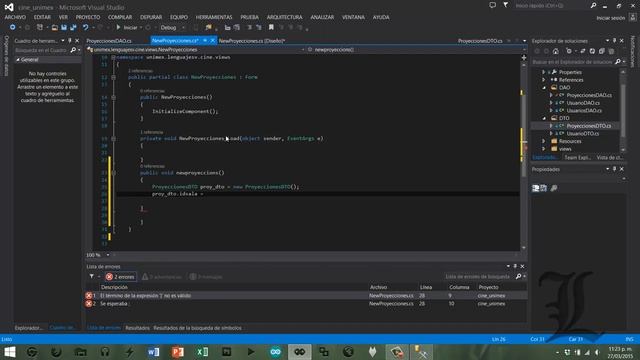The width and height of the screenshot is (640, 360).
Task: Switch to the ProyeccionesDAO.cs tab
Action: (x=109, y=41)
